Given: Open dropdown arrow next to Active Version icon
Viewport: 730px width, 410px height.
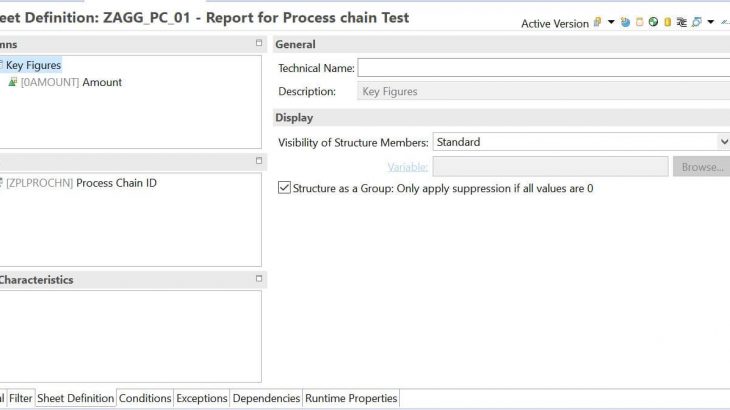Looking at the screenshot, I should pyautogui.click(x=610, y=22).
